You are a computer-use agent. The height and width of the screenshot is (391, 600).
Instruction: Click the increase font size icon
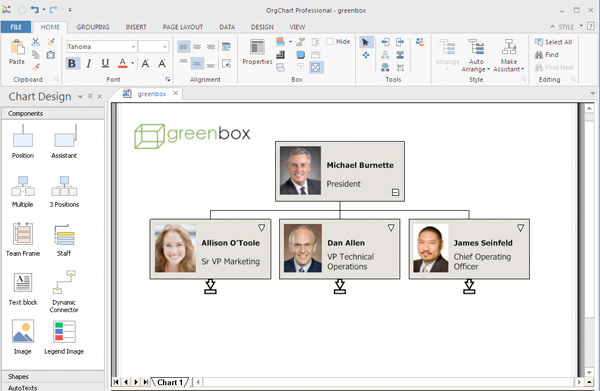[145, 64]
